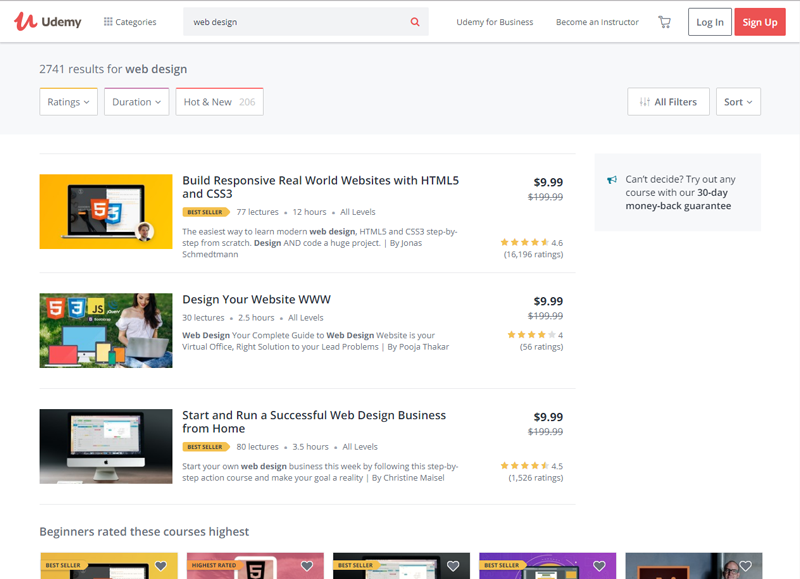The image size is (800, 579).
Task: Go to Udemy for Business
Action: pyautogui.click(x=495, y=22)
